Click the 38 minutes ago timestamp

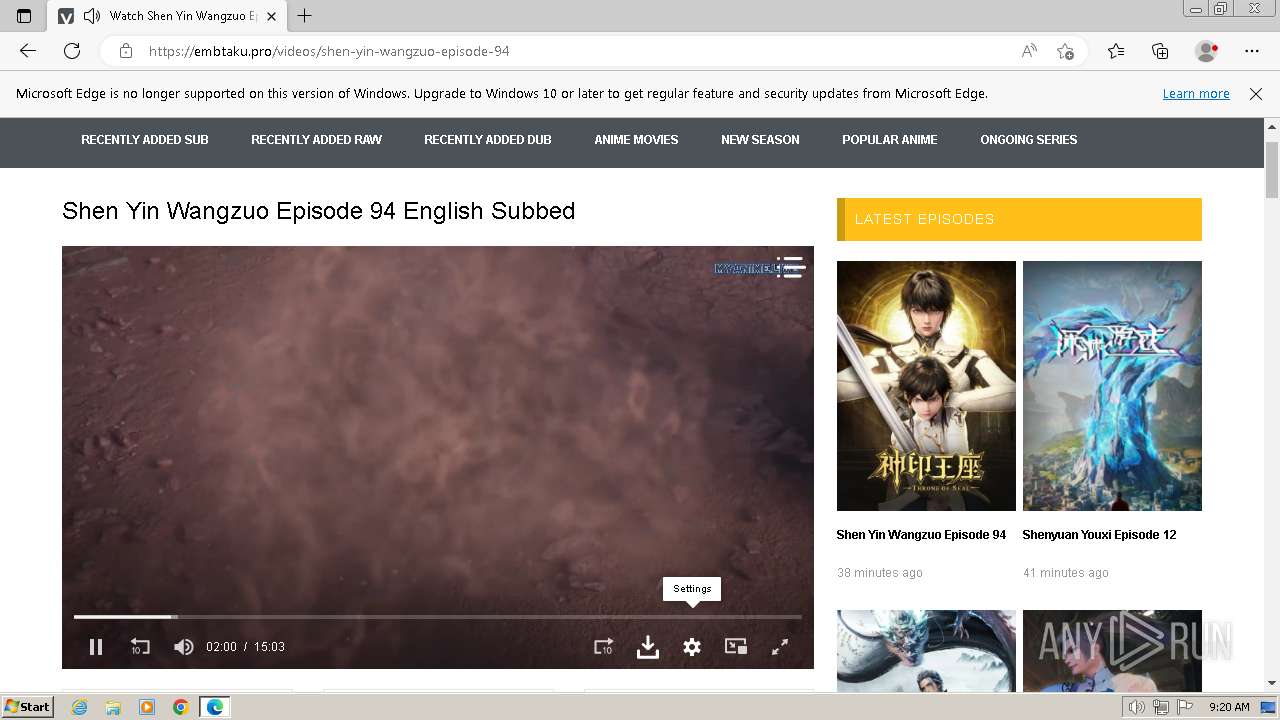click(x=880, y=573)
